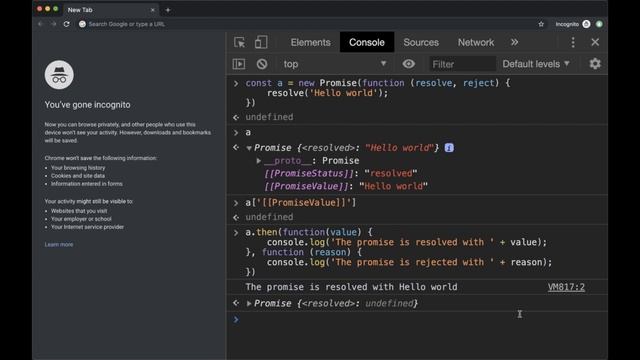Switch to the Console tab
640x360 pixels.
pos(367,42)
